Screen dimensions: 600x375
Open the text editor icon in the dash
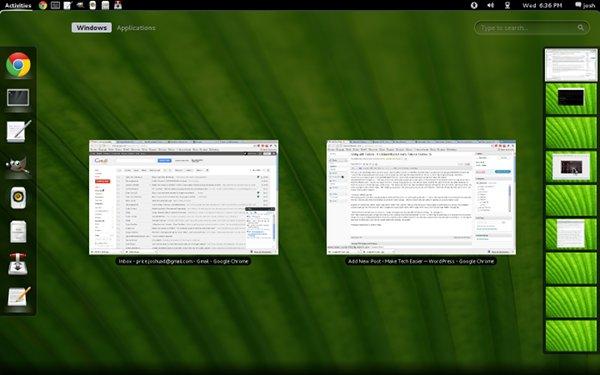[18, 131]
